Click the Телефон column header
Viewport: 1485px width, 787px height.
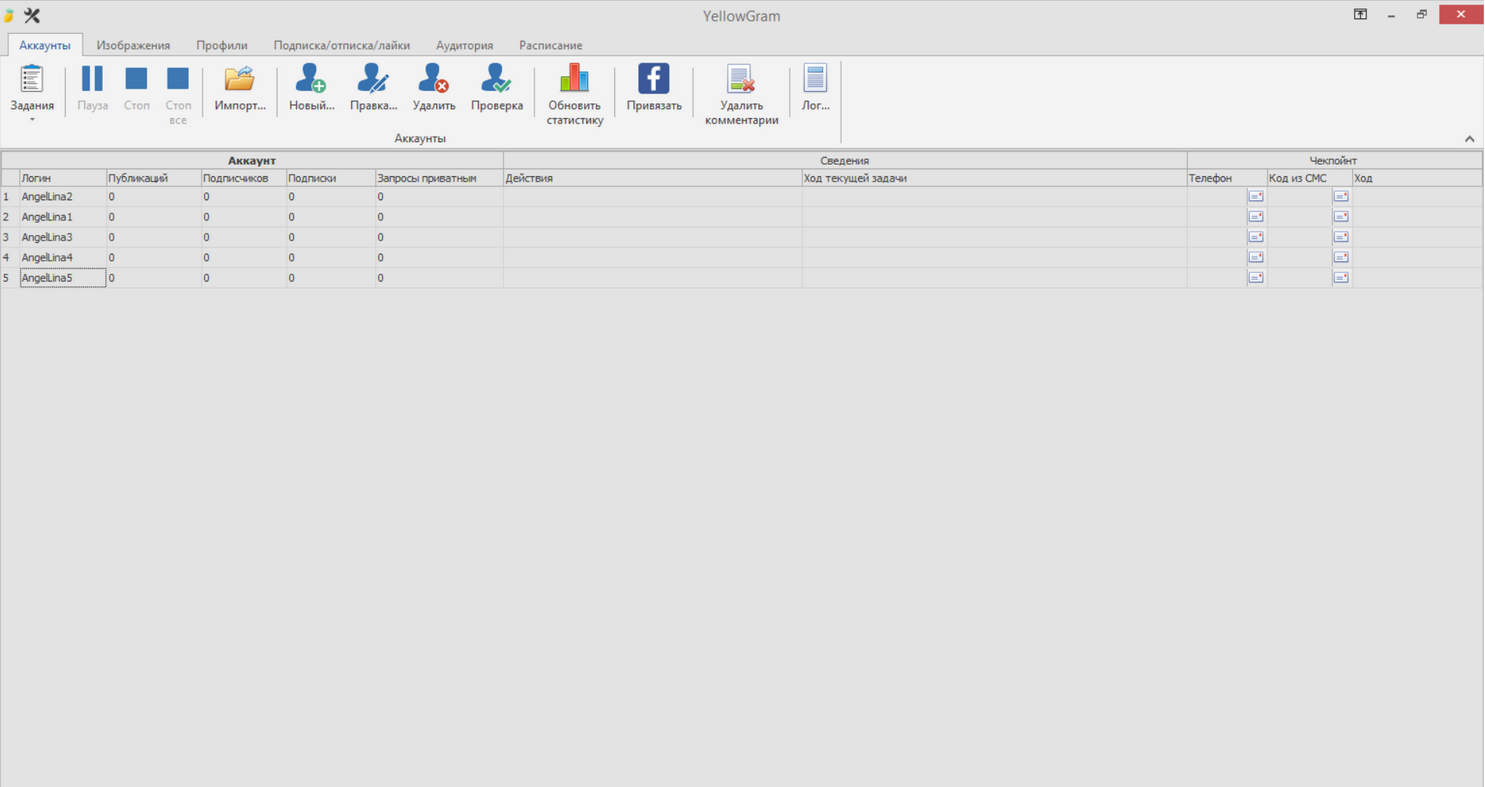tap(1227, 178)
